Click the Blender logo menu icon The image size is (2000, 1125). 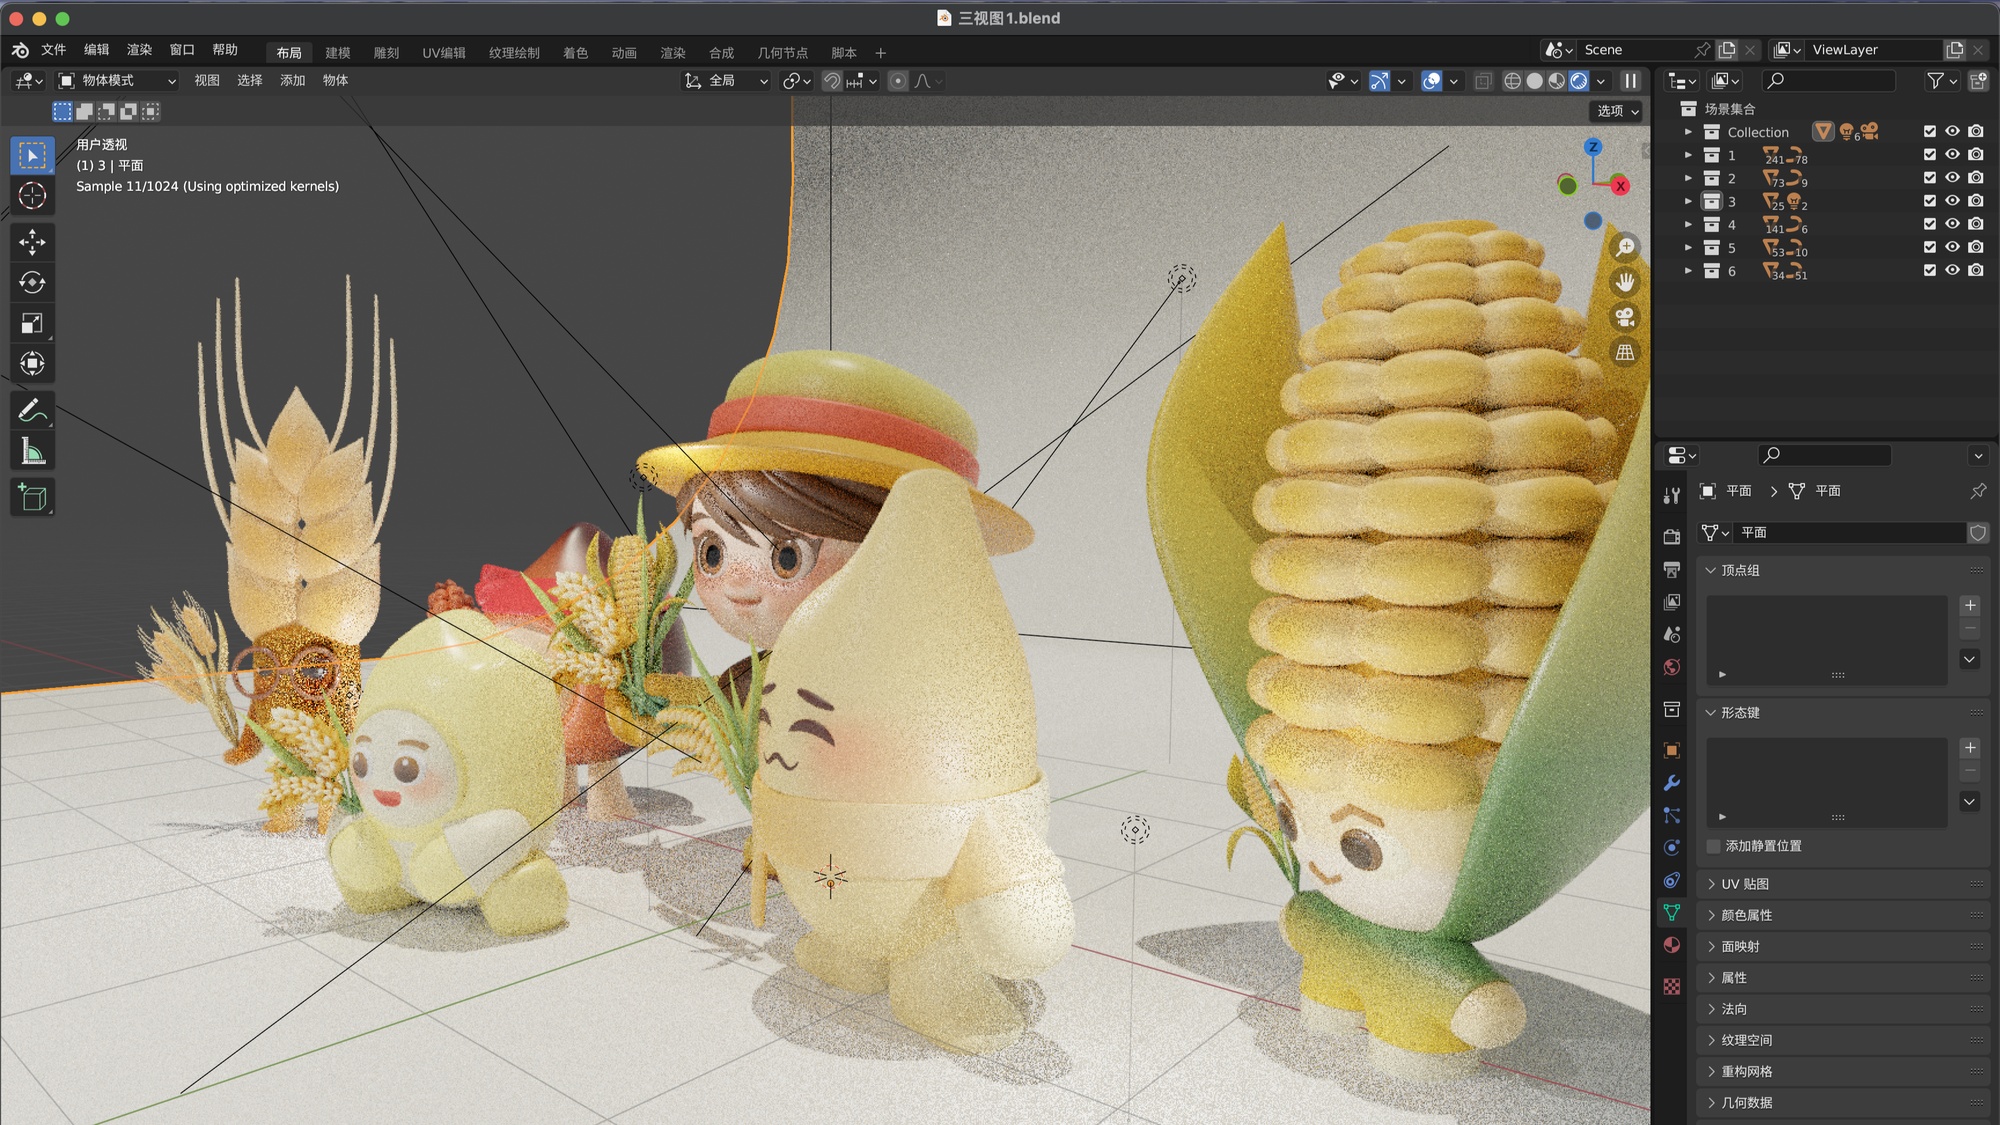coord(20,50)
